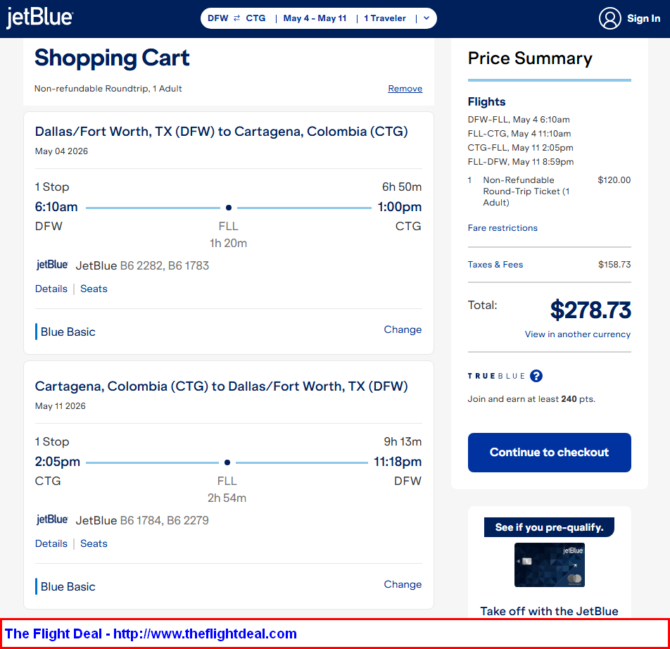Image resolution: width=670 pixels, height=649 pixels.
Task: Click the JetBlue logo in header
Action: tap(40, 18)
